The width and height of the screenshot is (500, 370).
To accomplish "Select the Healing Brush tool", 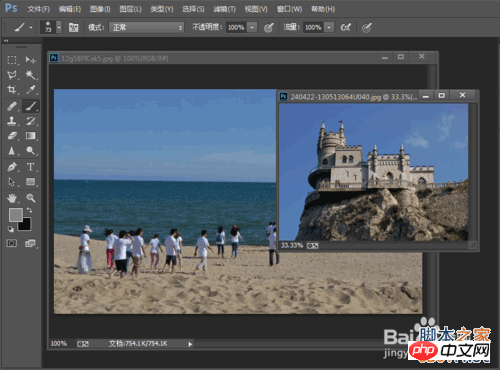I will pos(12,106).
